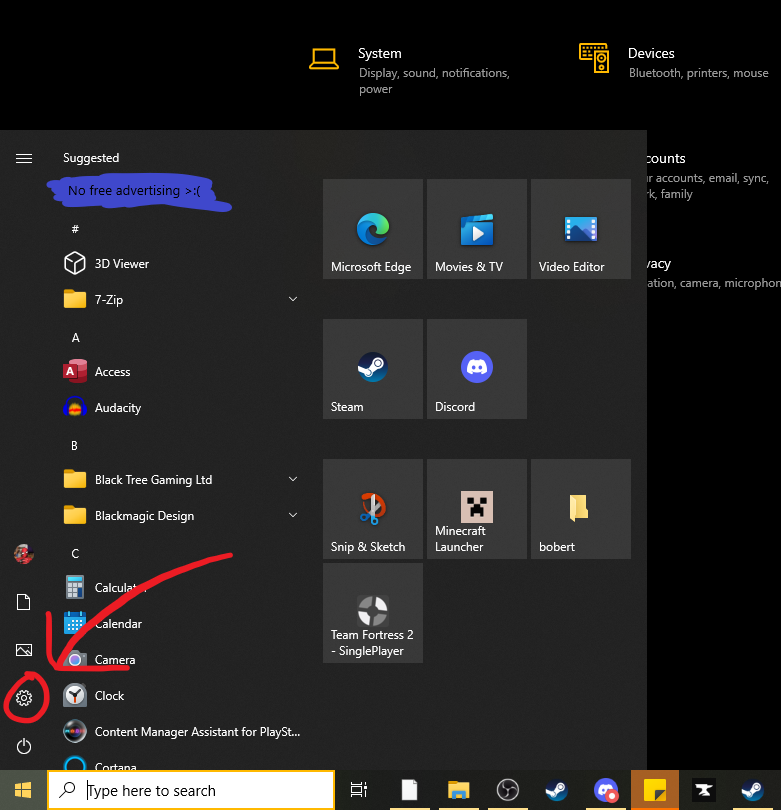The image size is (781, 810).
Task: Click the Windows Start button
Action: click(23, 790)
